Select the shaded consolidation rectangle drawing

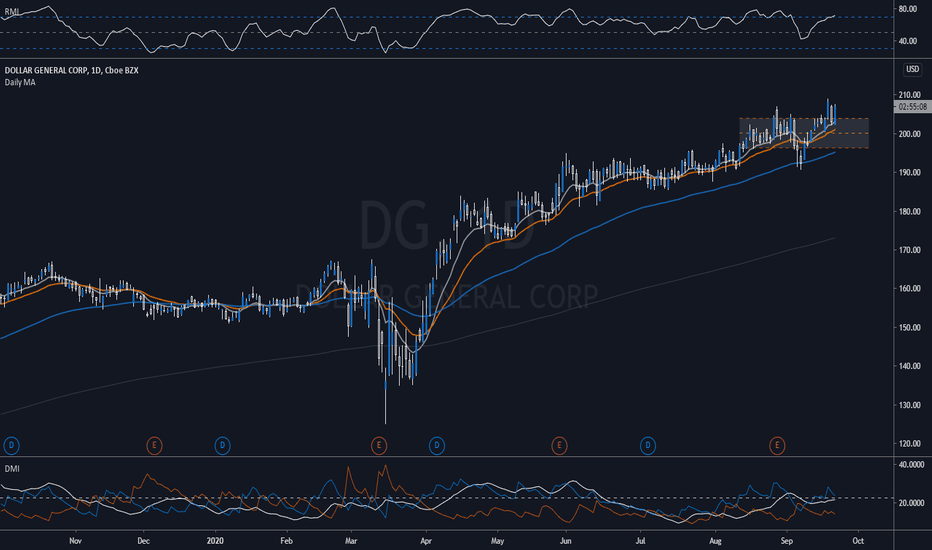point(804,133)
